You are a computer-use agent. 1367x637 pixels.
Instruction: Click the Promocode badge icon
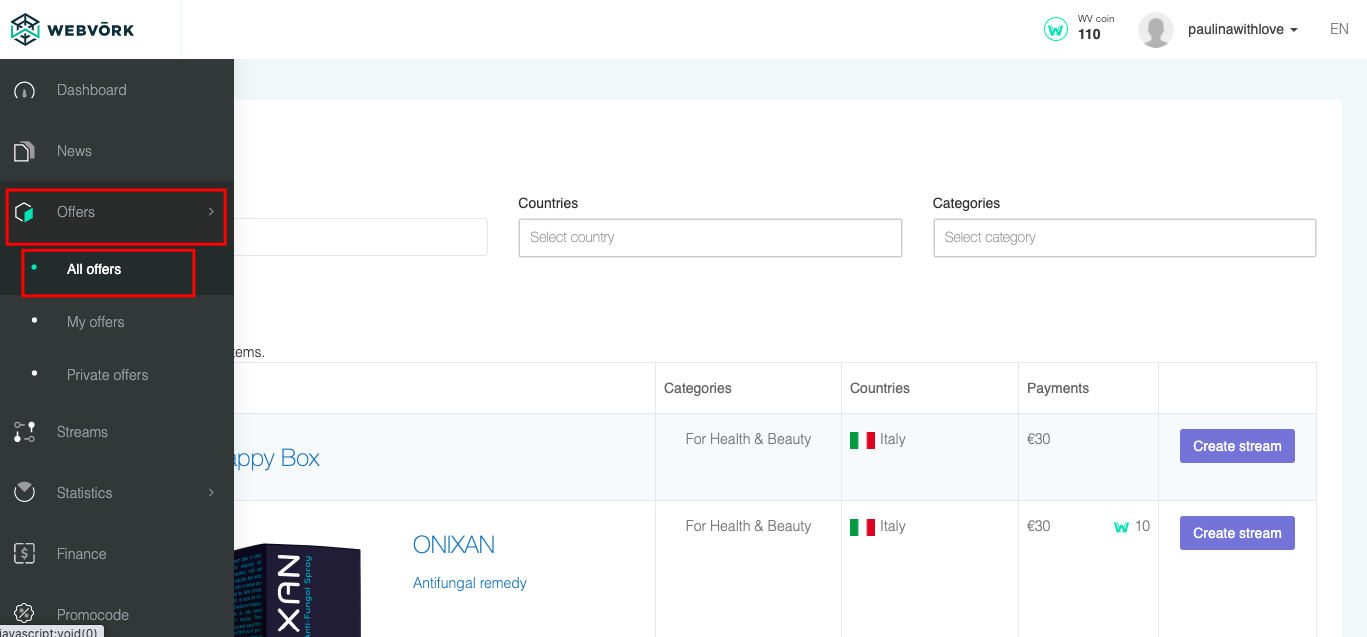pos(24,614)
